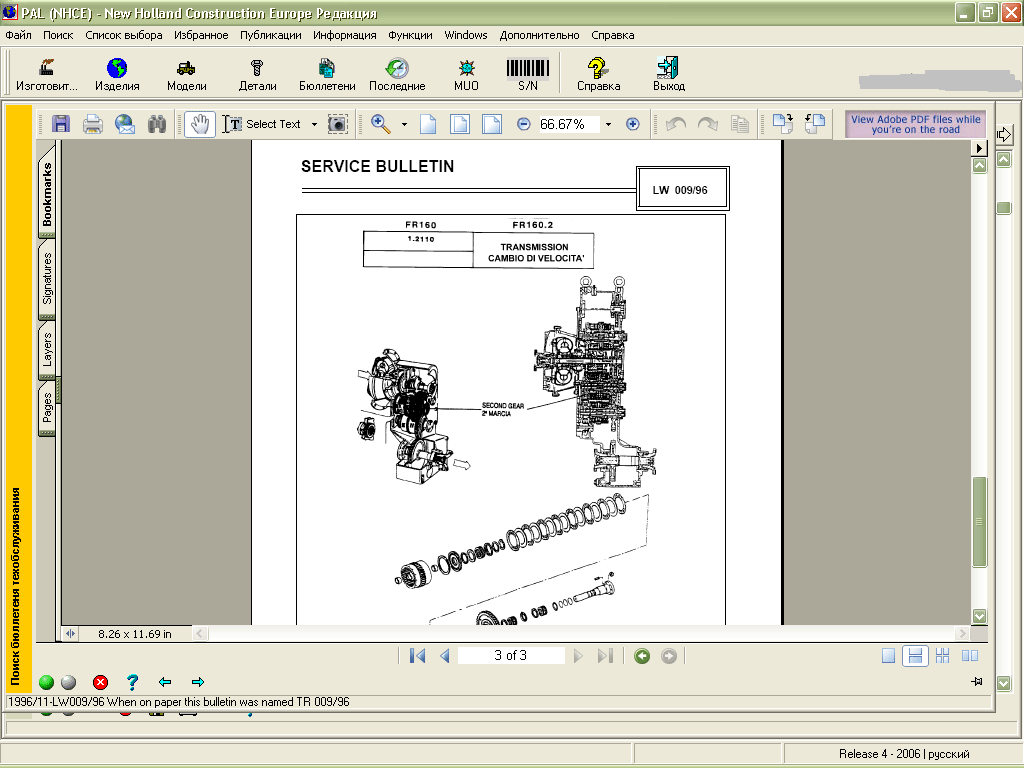
Task: Open the Бюллетени bulletins icon
Action: (327, 74)
